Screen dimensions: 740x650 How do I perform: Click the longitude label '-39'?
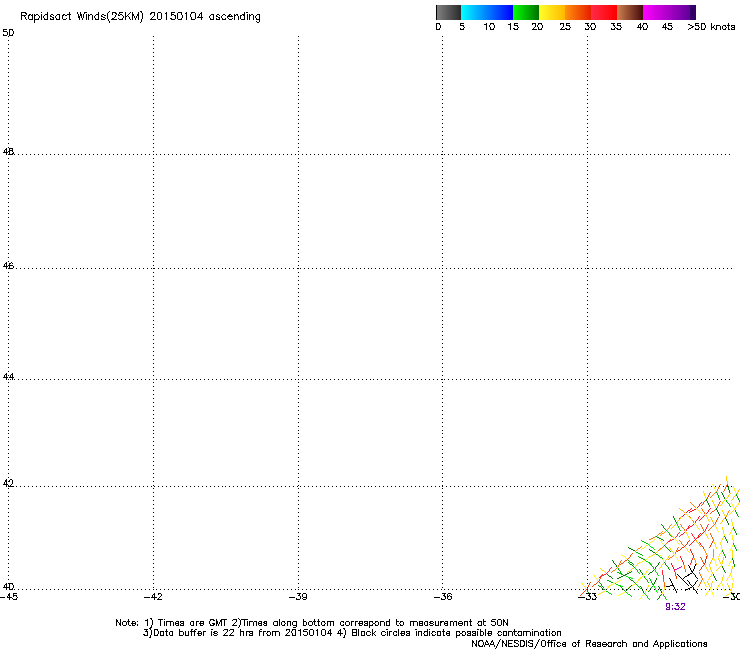click(x=298, y=597)
